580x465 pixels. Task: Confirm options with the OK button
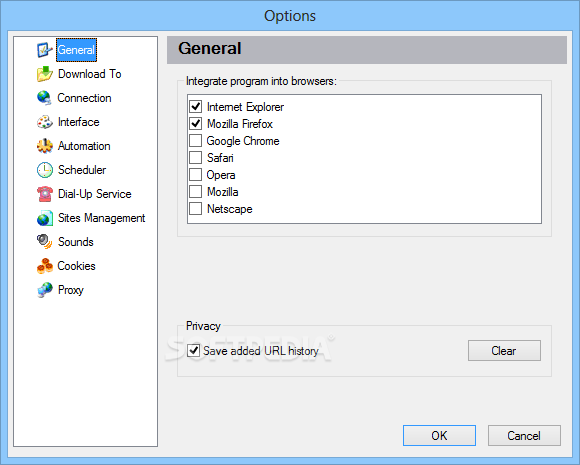(x=439, y=435)
